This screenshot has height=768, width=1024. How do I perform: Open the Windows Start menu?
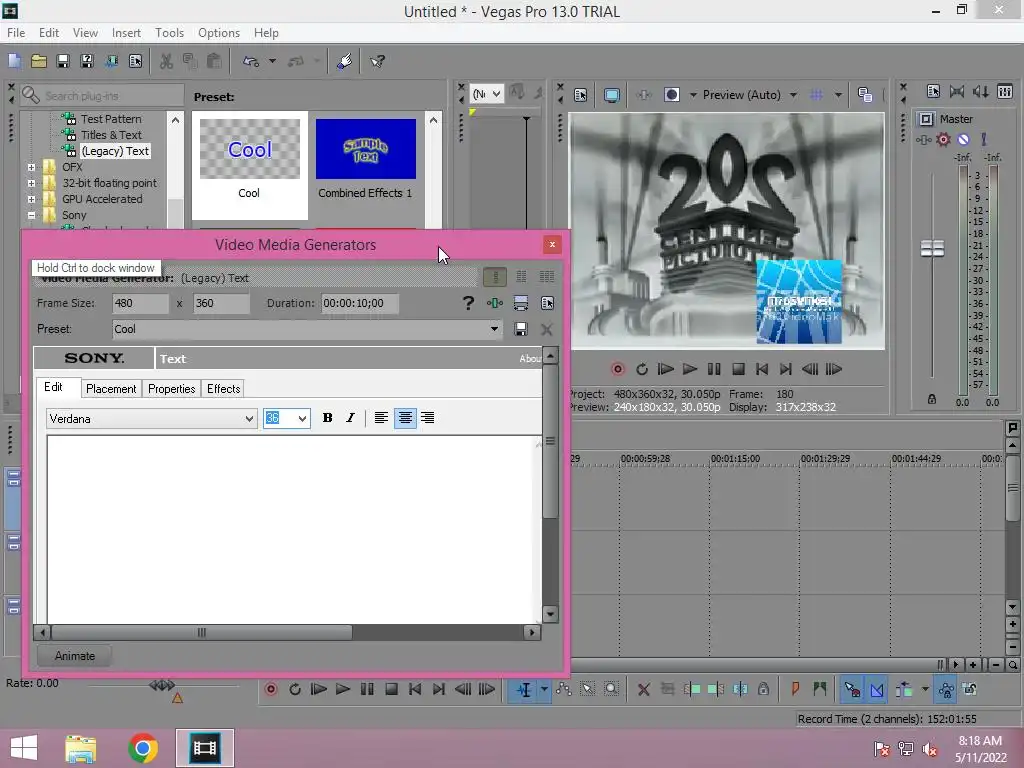coord(24,748)
